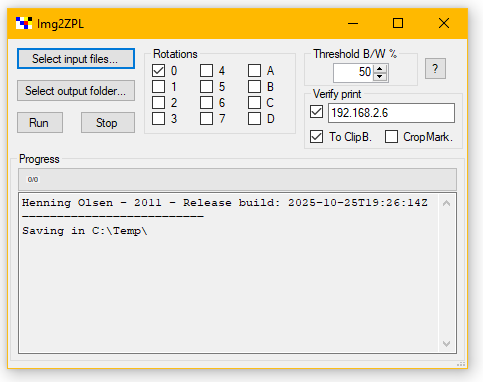Click the Threshold value field showing 50
483x382 pixels.
coord(353,72)
